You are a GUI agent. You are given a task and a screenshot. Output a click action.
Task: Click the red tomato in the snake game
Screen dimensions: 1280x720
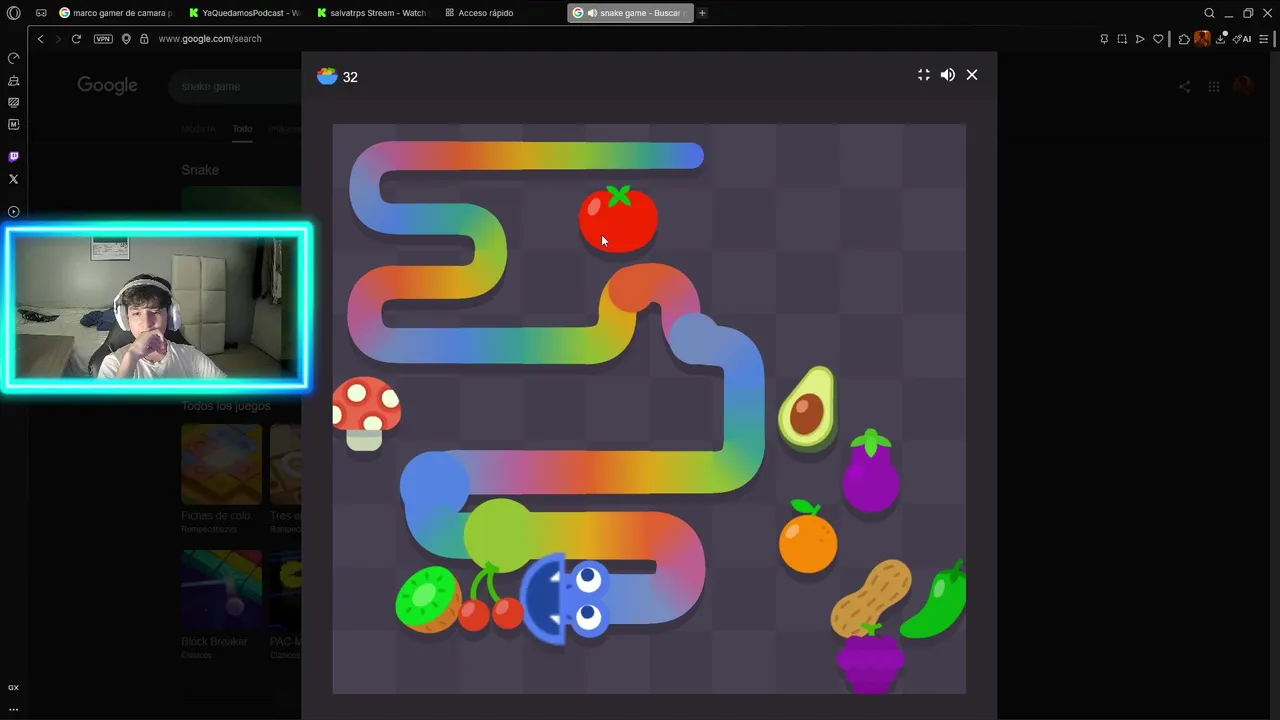(x=618, y=219)
